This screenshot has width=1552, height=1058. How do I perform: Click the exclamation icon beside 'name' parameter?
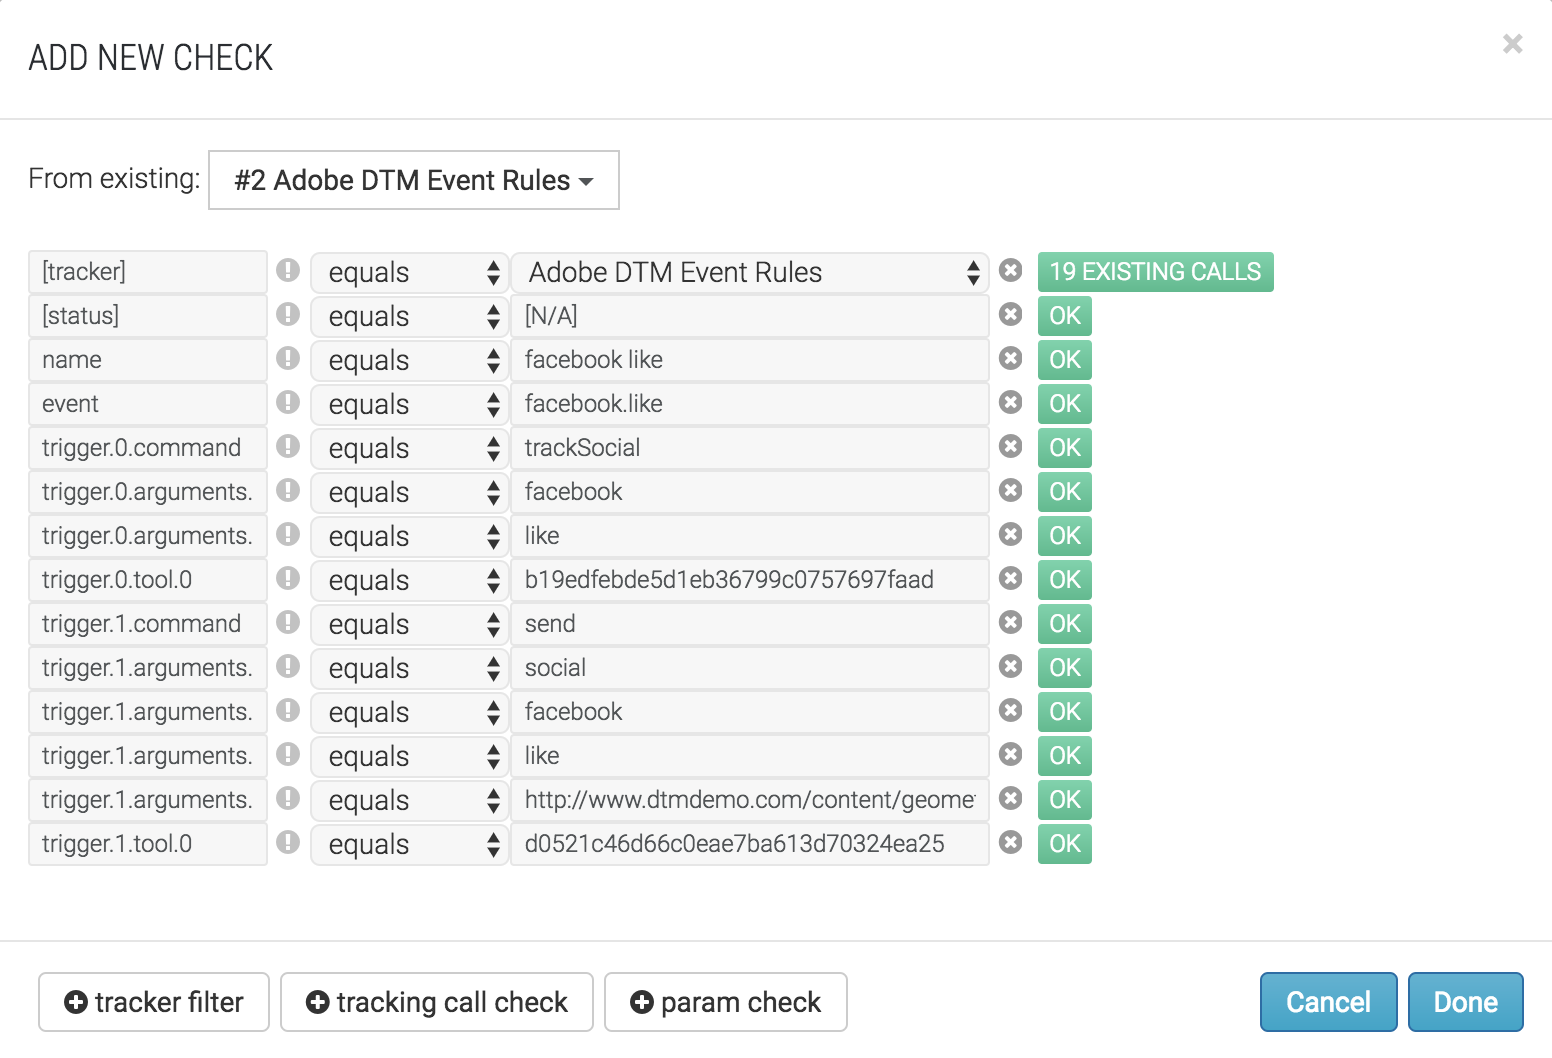tap(288, 359)
